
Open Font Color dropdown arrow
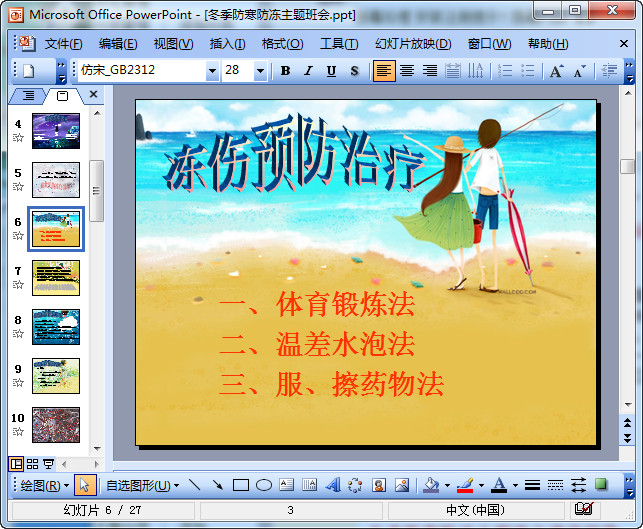[x=515, y=486]
